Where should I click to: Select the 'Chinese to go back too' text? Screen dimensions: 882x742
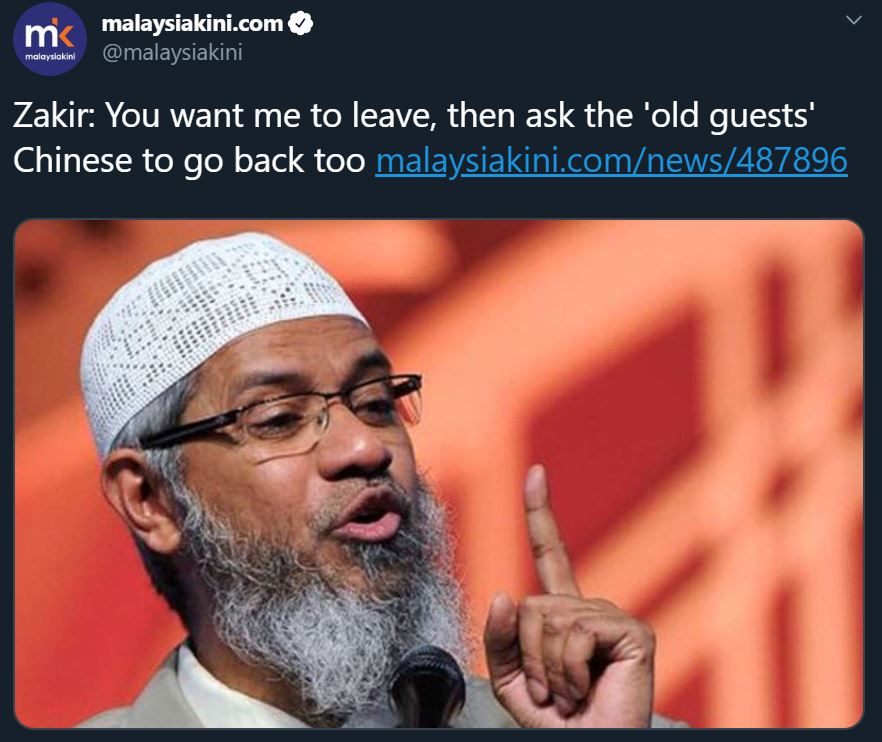click(x=189, y=161)
